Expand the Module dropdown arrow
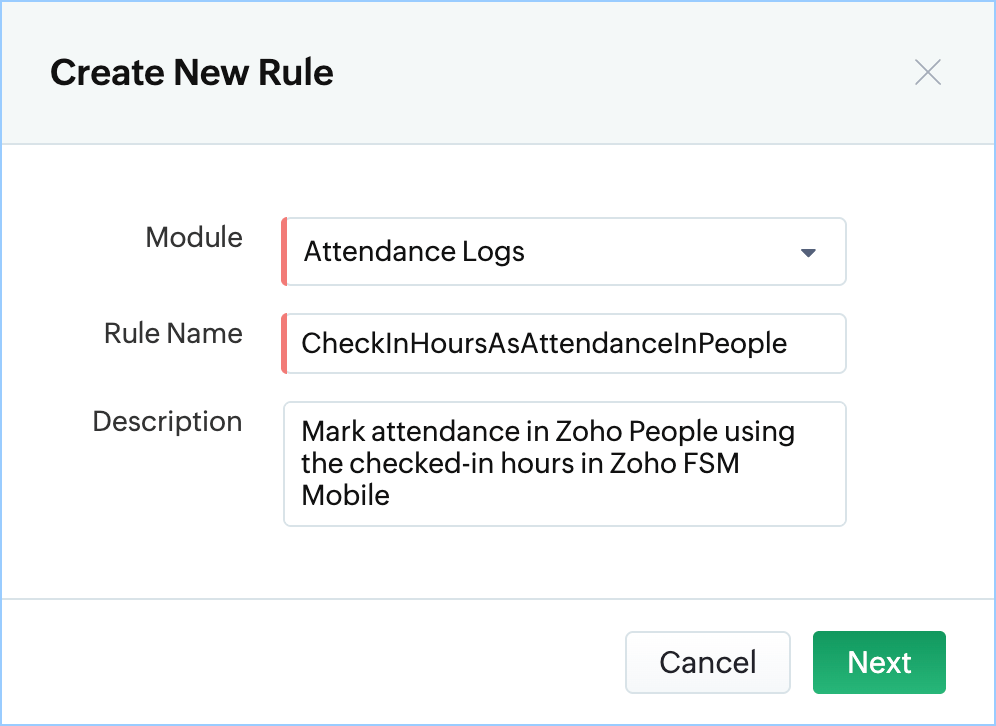 (x=808, y=253)
